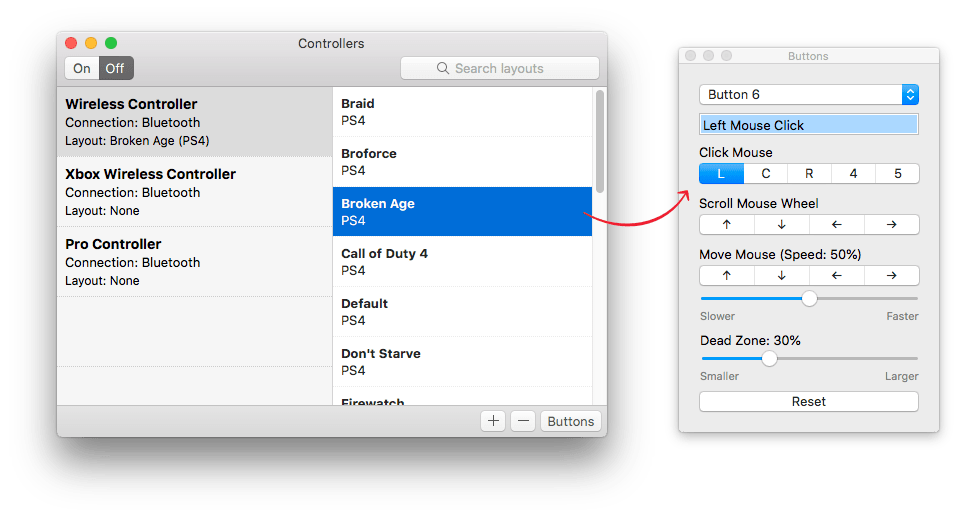Open the Buttons panel

click(571, 421)
